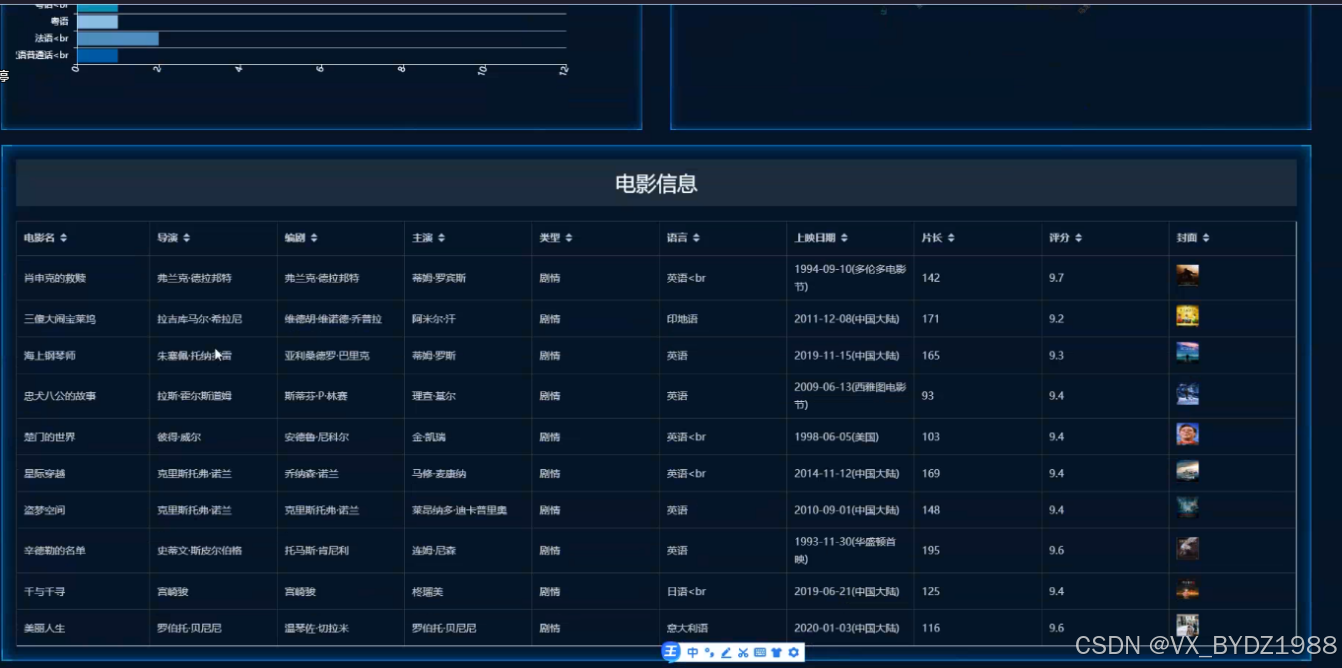Sort the table by 片长 column
Screen dimensions: 1342x668
(x=951, y=238)
